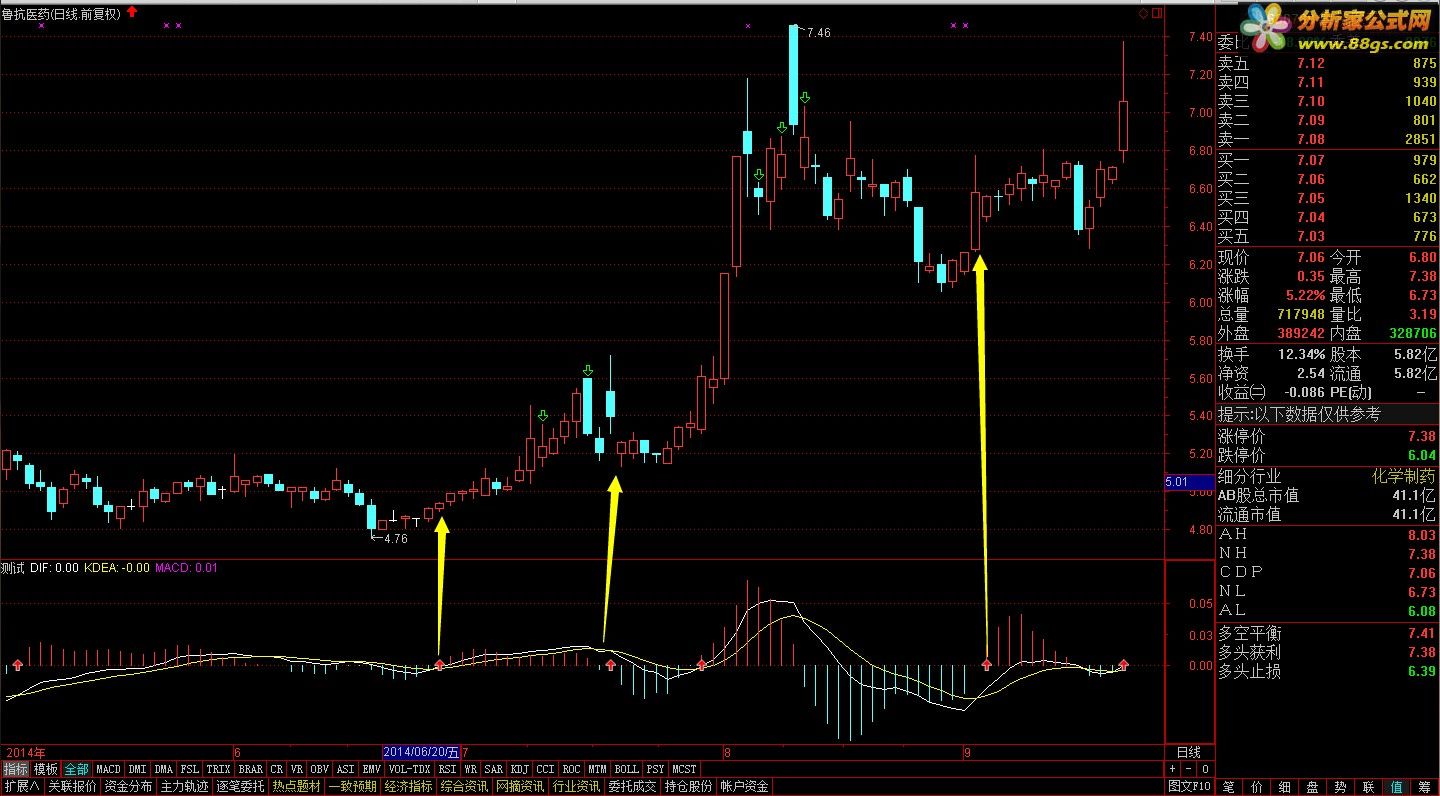Click the first purple x info marker at top left
This screenshot has width=1440, height=796.
point(41,25)
